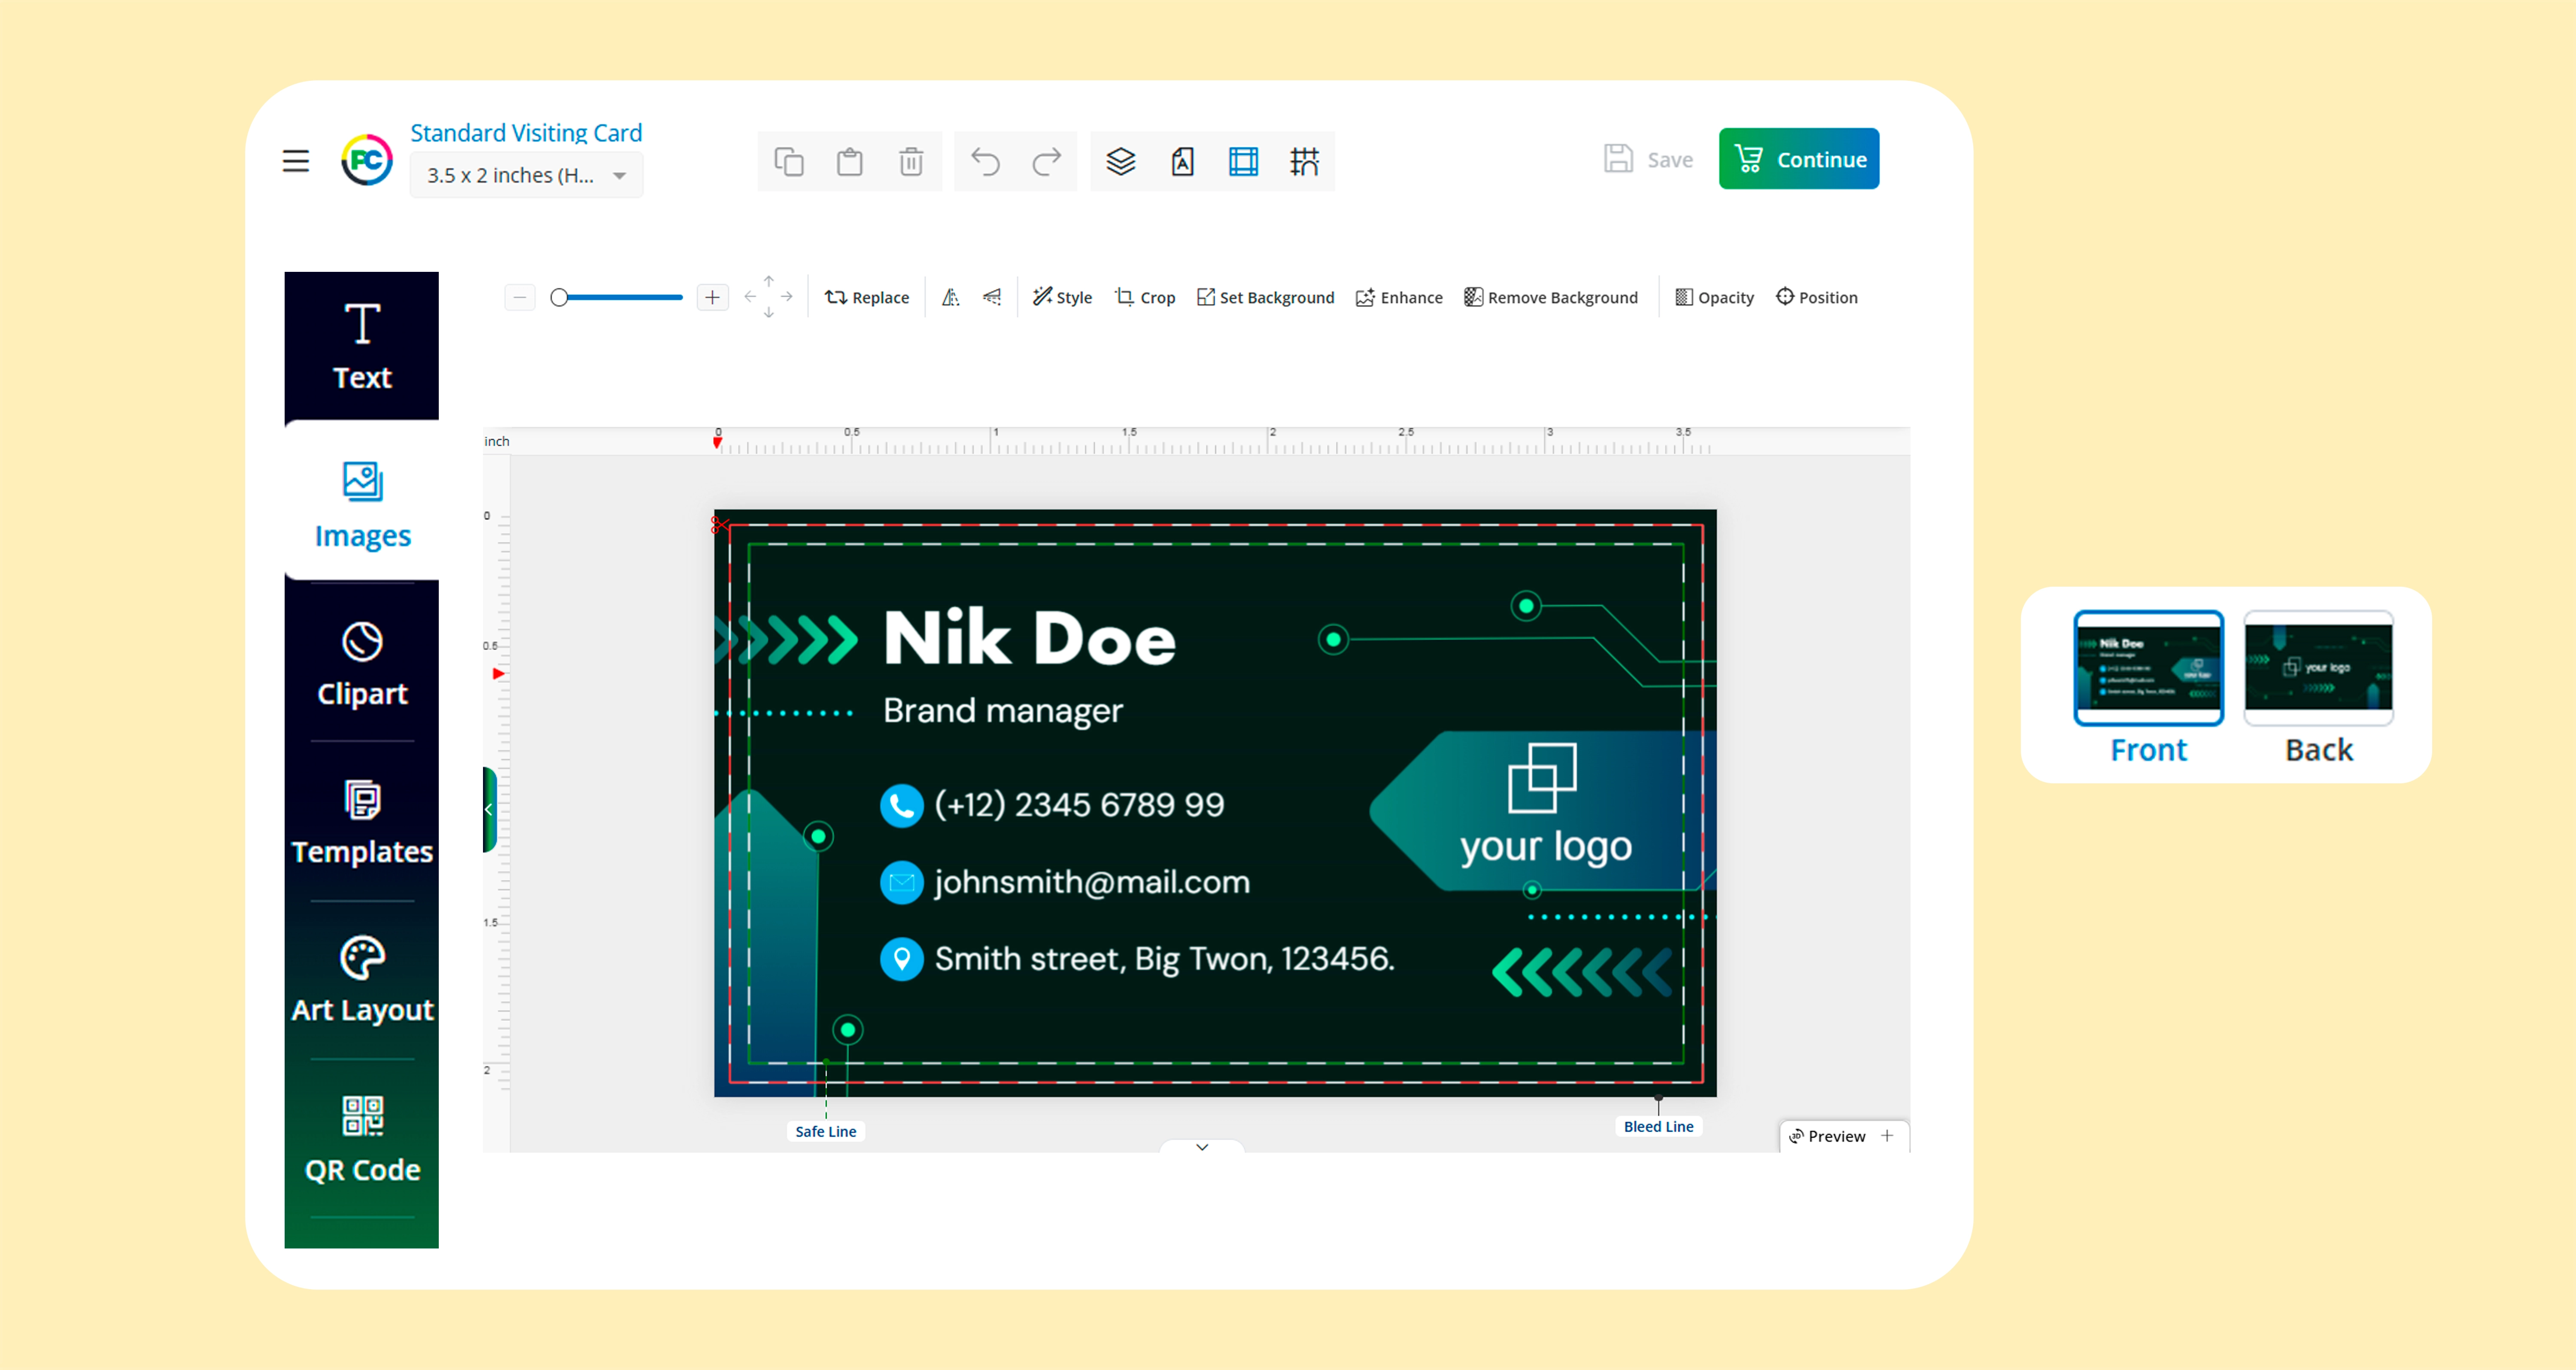This screenshot has height=1370, width=2576.
Task: Click the inch ruler unit label
Action: 497,441
